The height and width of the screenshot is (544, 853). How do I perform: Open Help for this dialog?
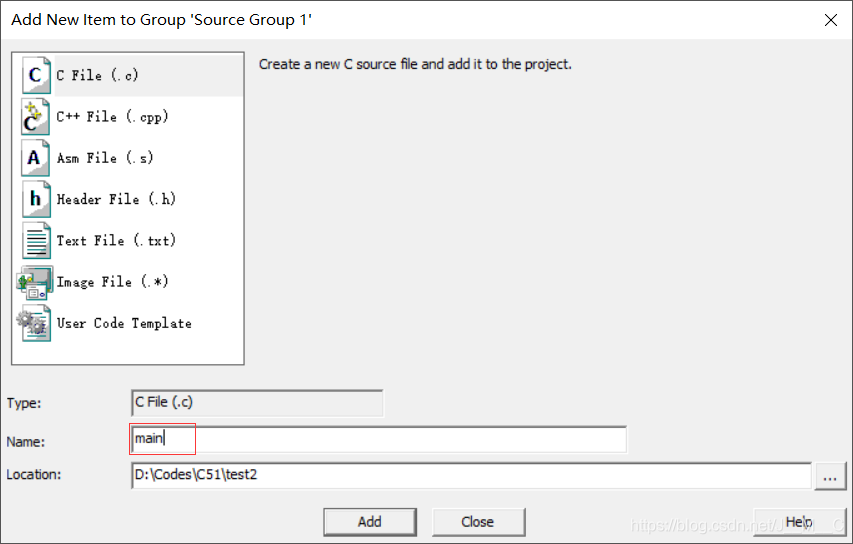(x=800, y=522)
